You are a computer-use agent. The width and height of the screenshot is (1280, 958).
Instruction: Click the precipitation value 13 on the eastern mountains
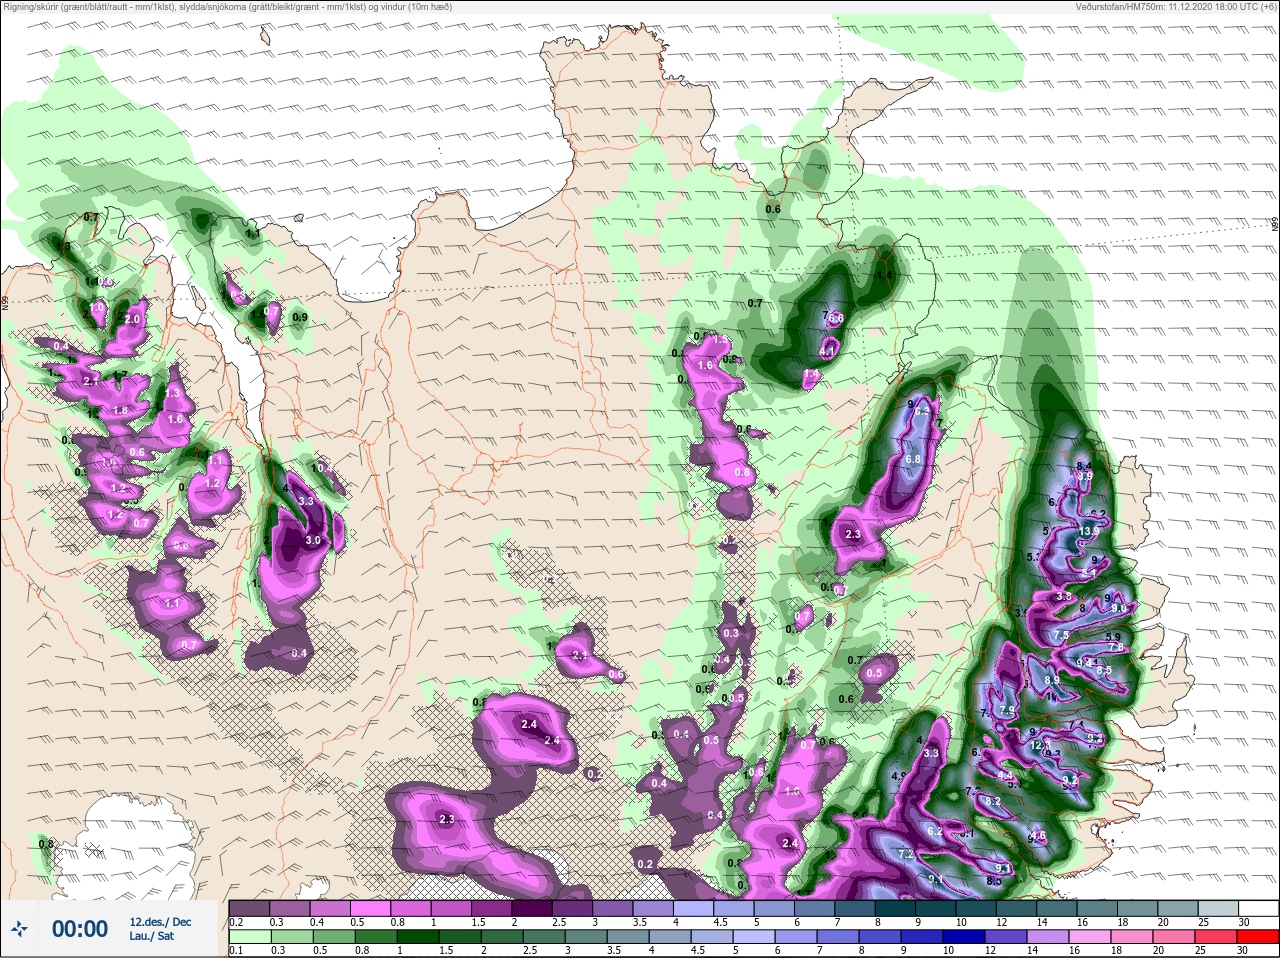click(1089, 531)
